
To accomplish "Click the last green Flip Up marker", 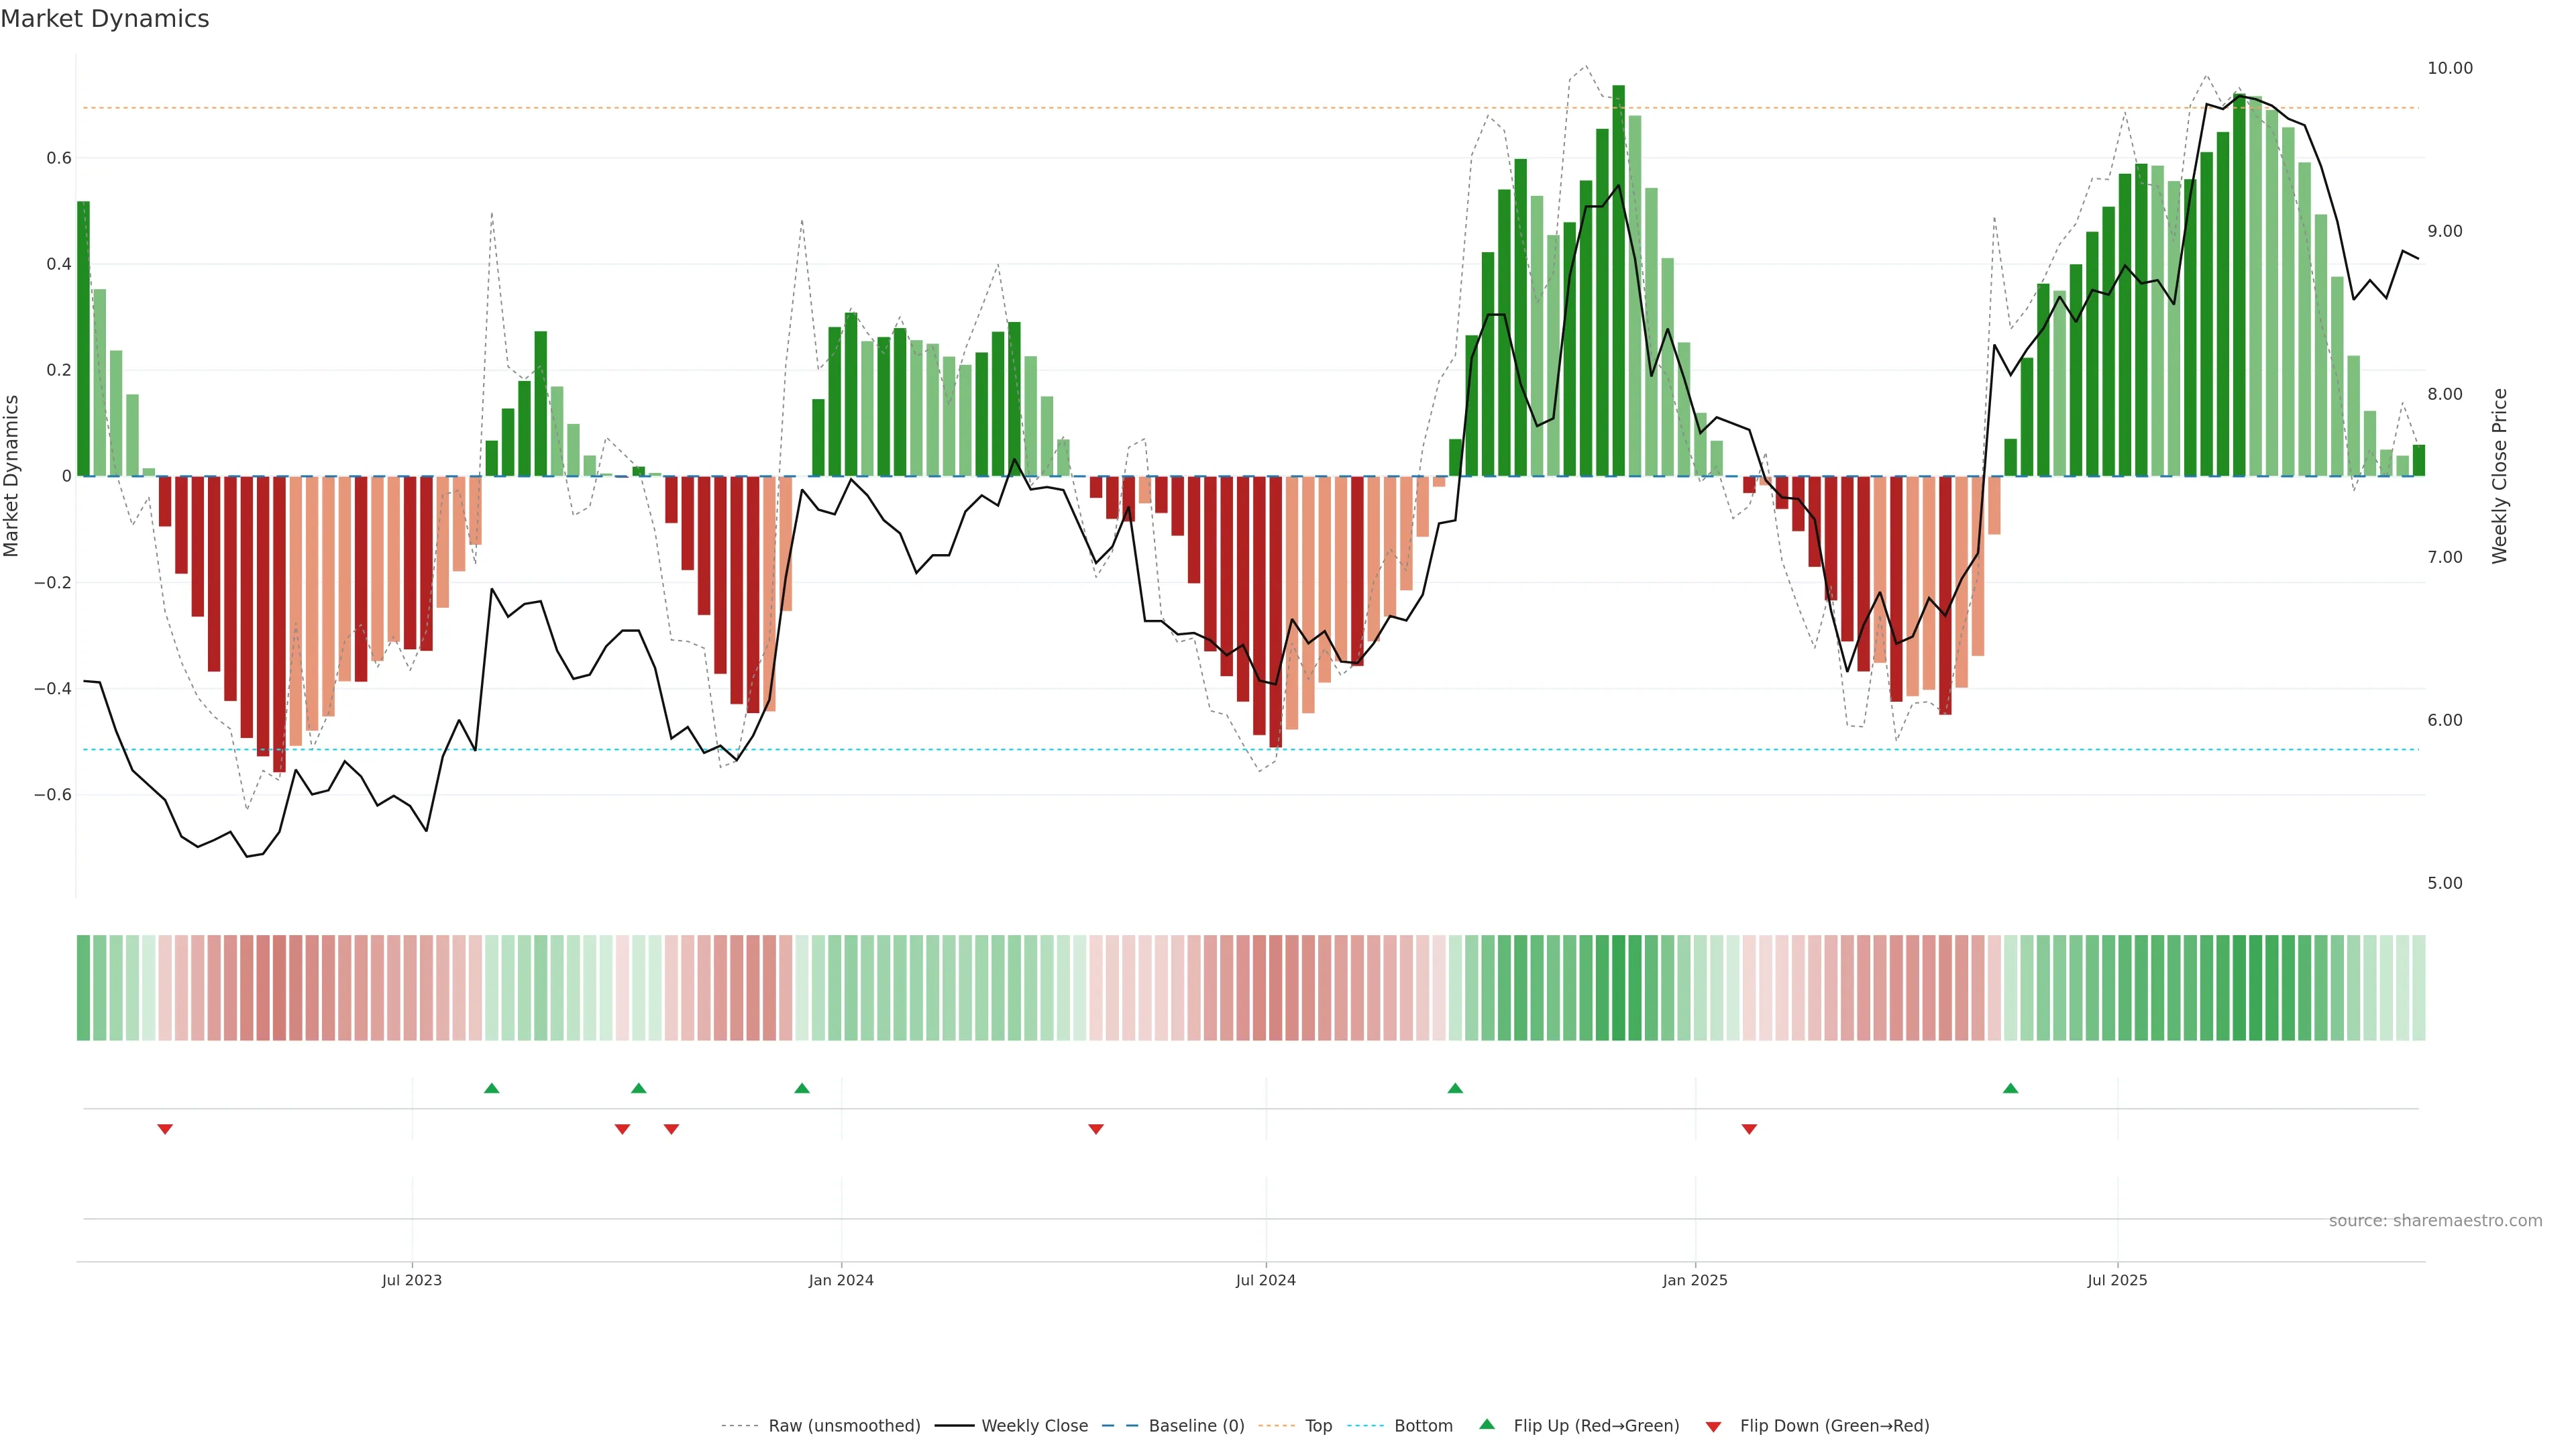I will coord(2010,1088).
